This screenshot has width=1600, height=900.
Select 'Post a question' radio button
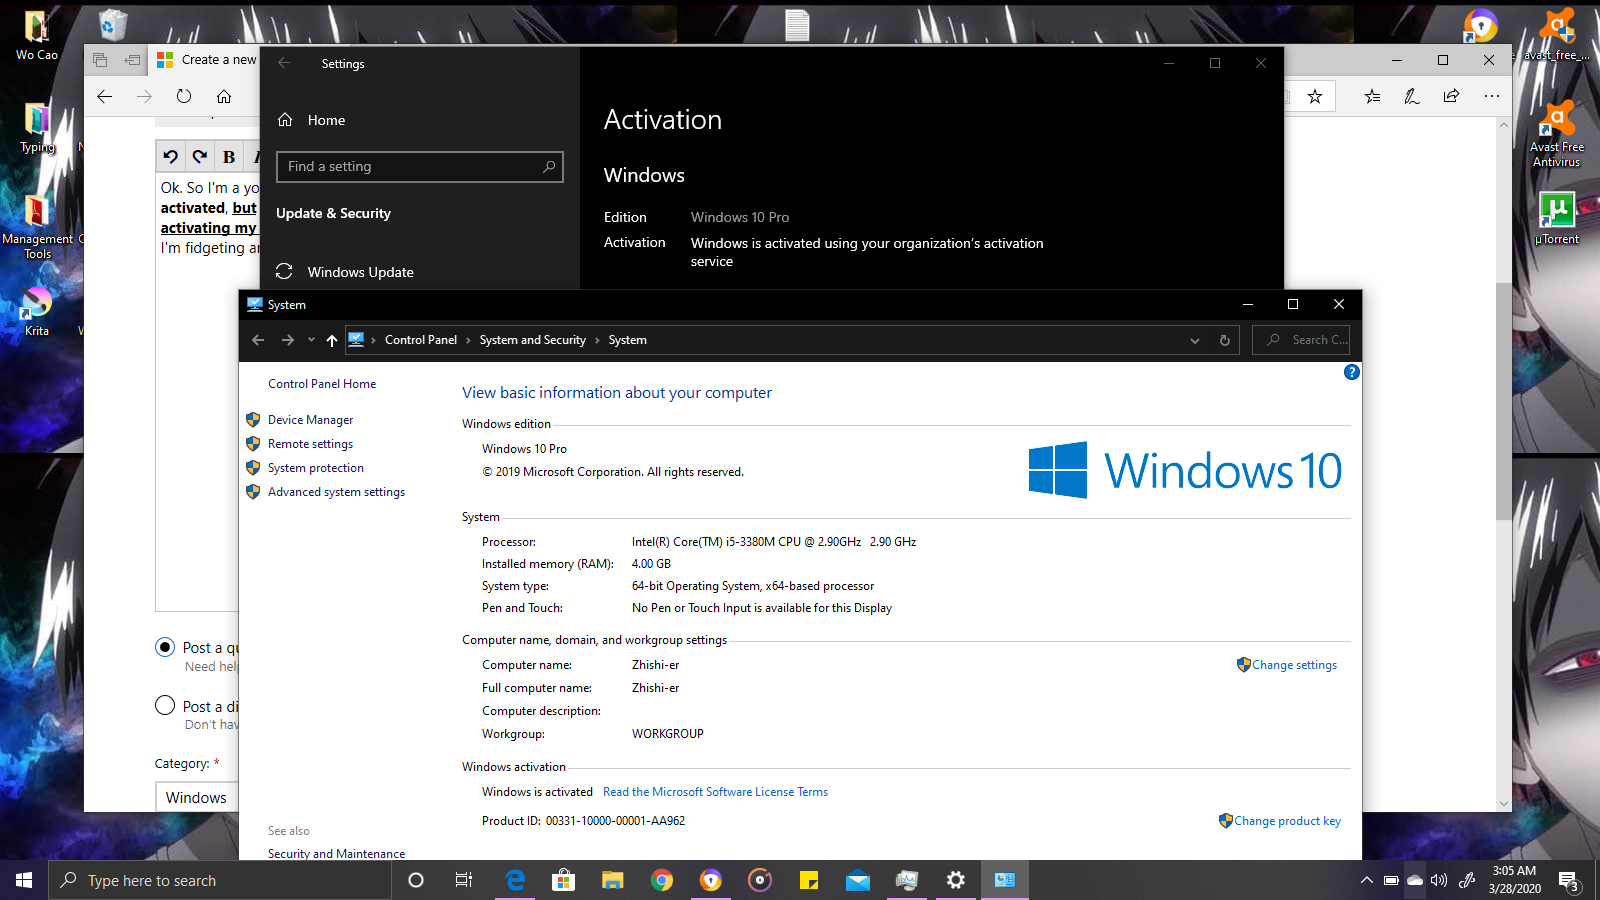click(x=165, y=647)
